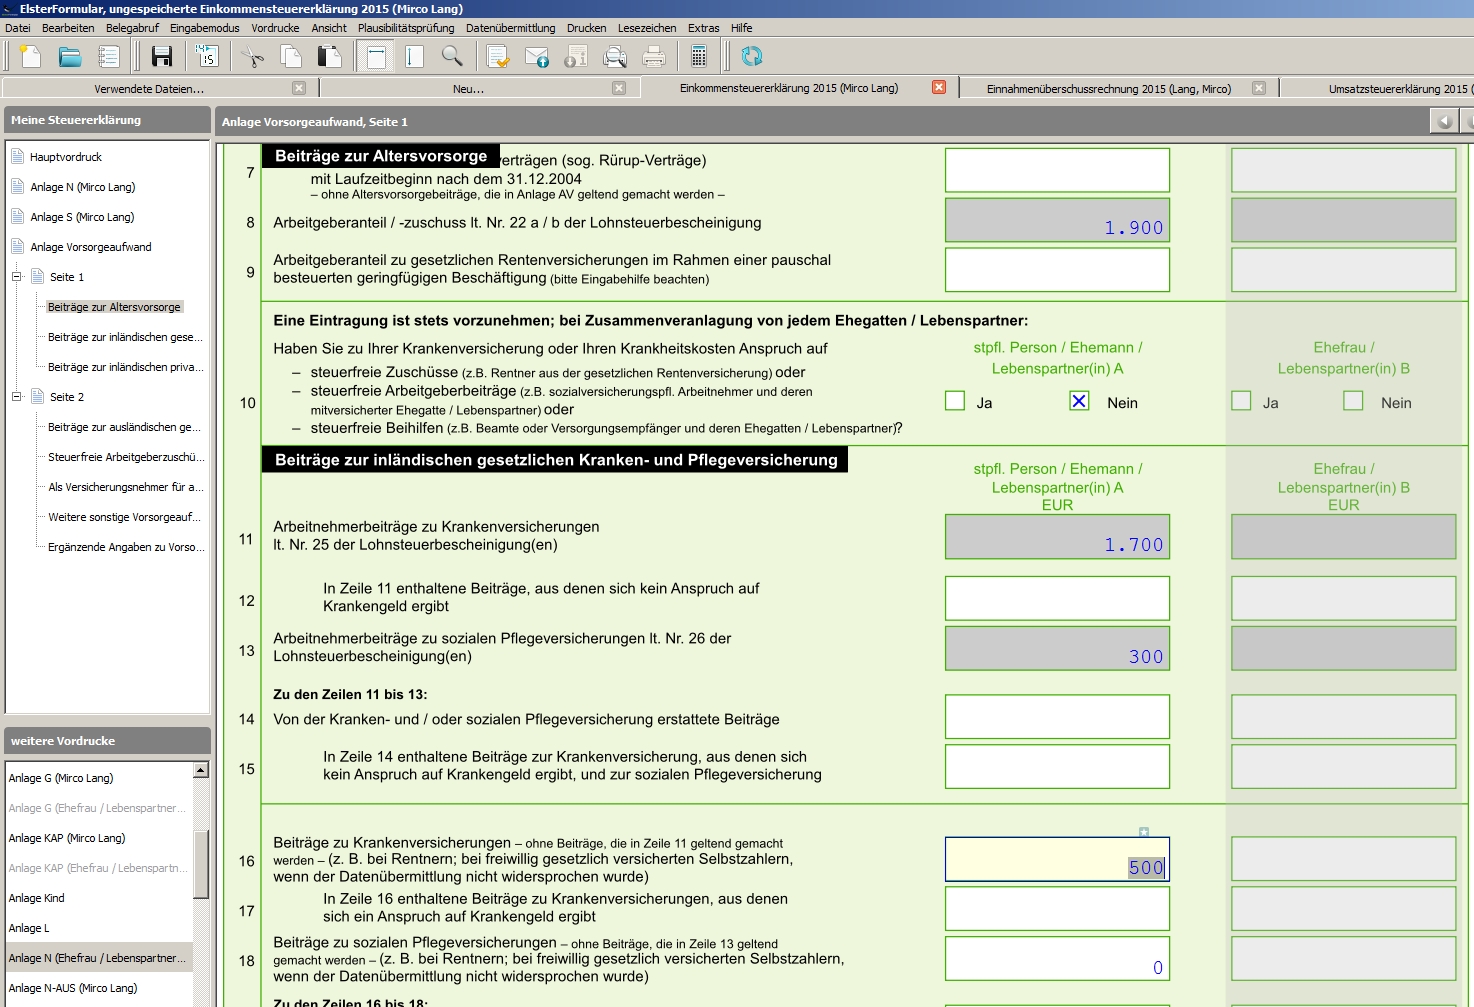
Task: Close the Neu tab
Action: coord(619,88)
